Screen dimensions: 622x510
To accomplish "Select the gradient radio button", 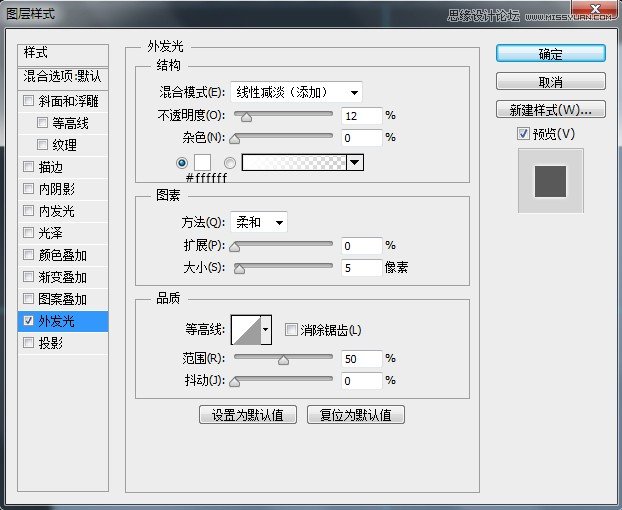I will [x=230, y=163].
